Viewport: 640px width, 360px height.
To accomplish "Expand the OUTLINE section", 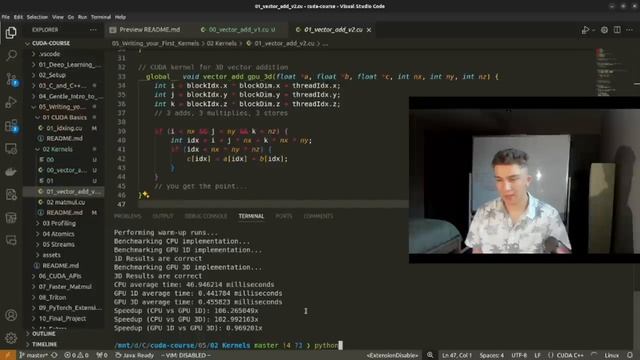I will [x=43, y=334].
